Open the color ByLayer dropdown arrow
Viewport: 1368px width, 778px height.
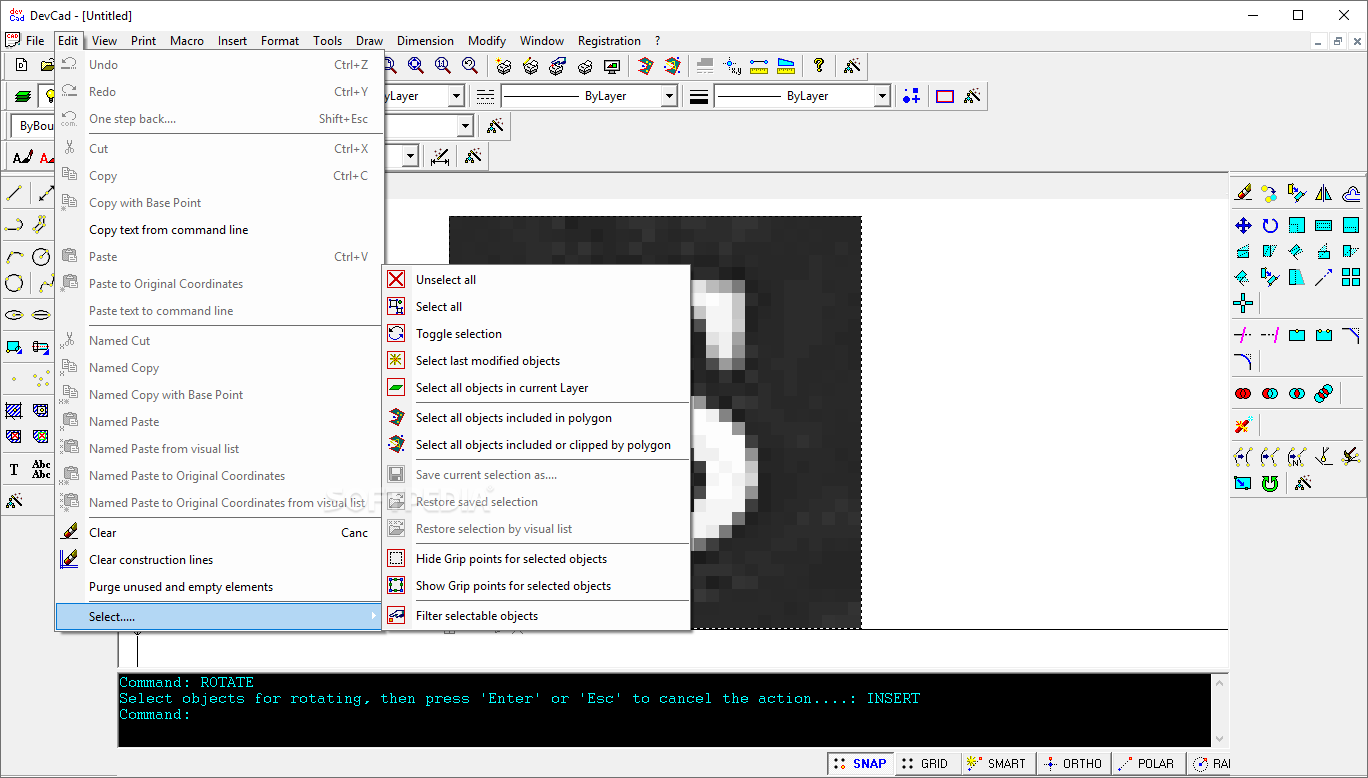(456, 96)
